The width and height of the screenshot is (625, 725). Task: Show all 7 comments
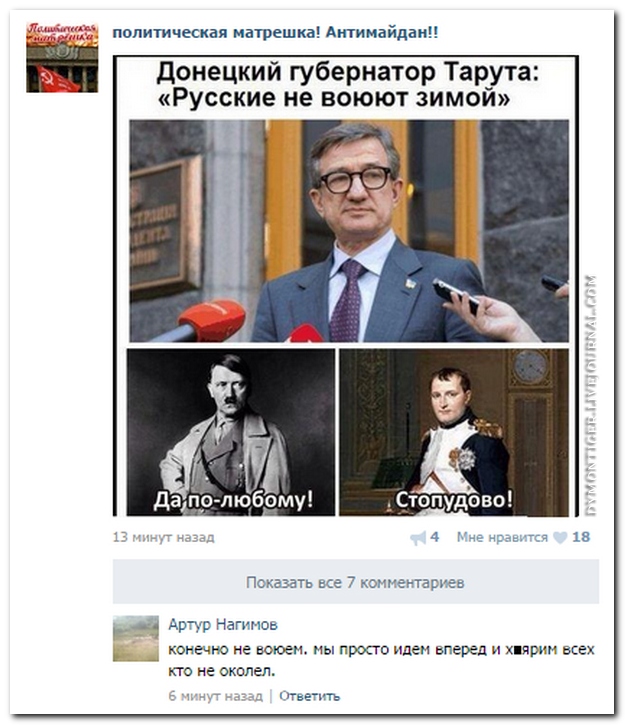(355, 582)
